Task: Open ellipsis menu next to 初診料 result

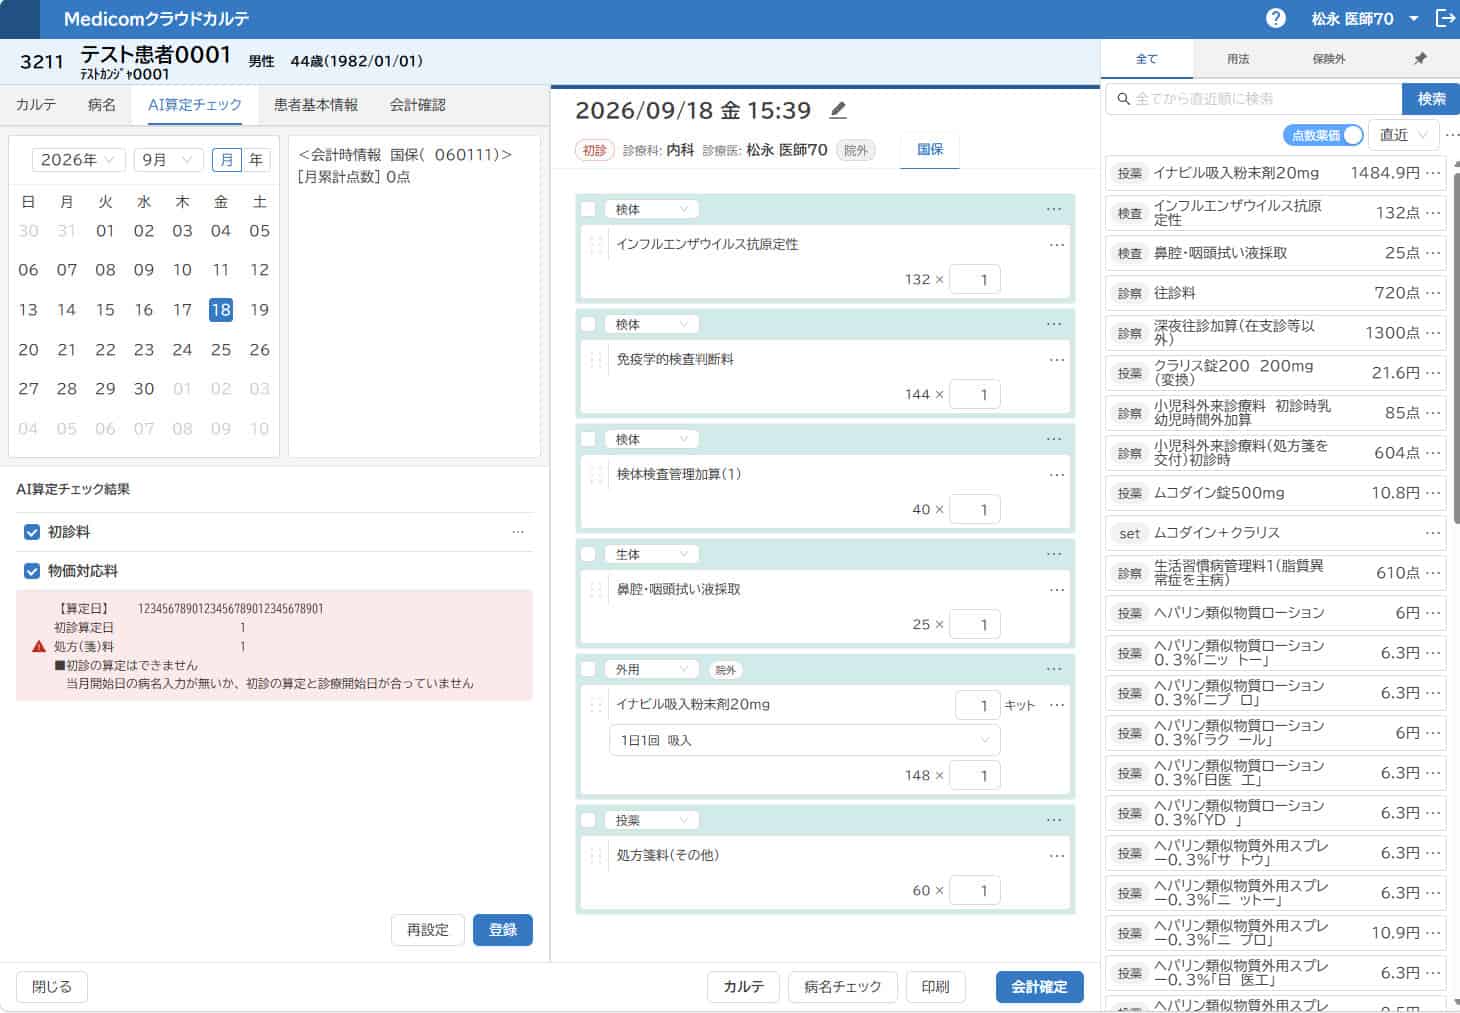Action: click(518, 532)
